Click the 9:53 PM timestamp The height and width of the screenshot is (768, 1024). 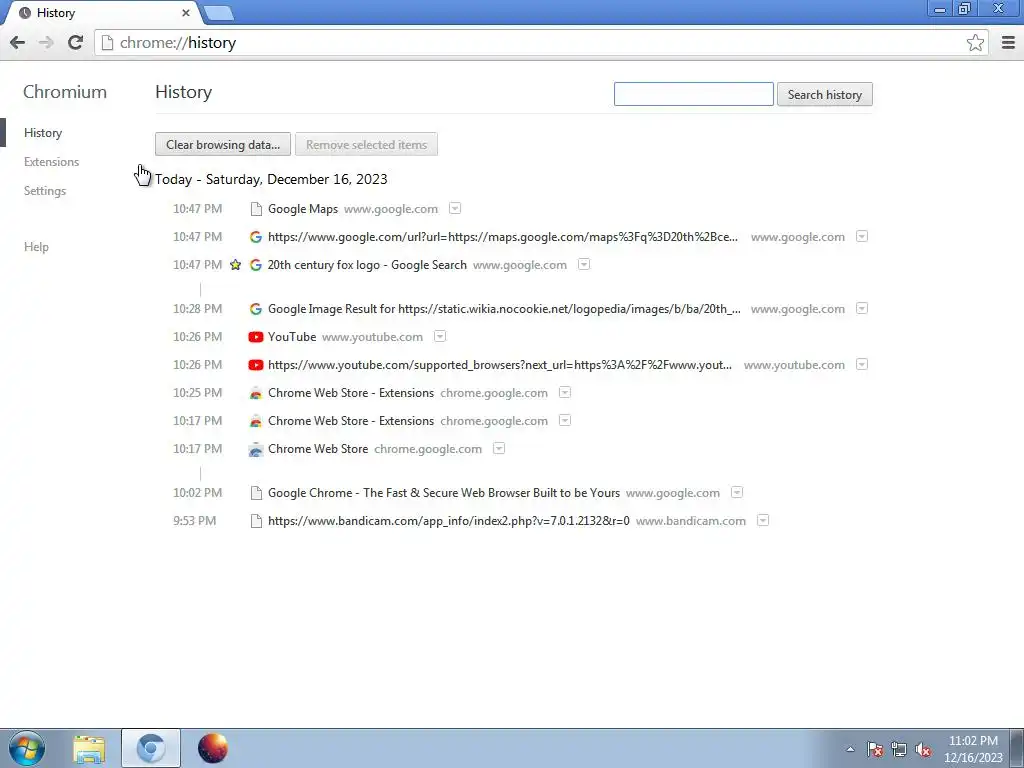click(195, 521)
